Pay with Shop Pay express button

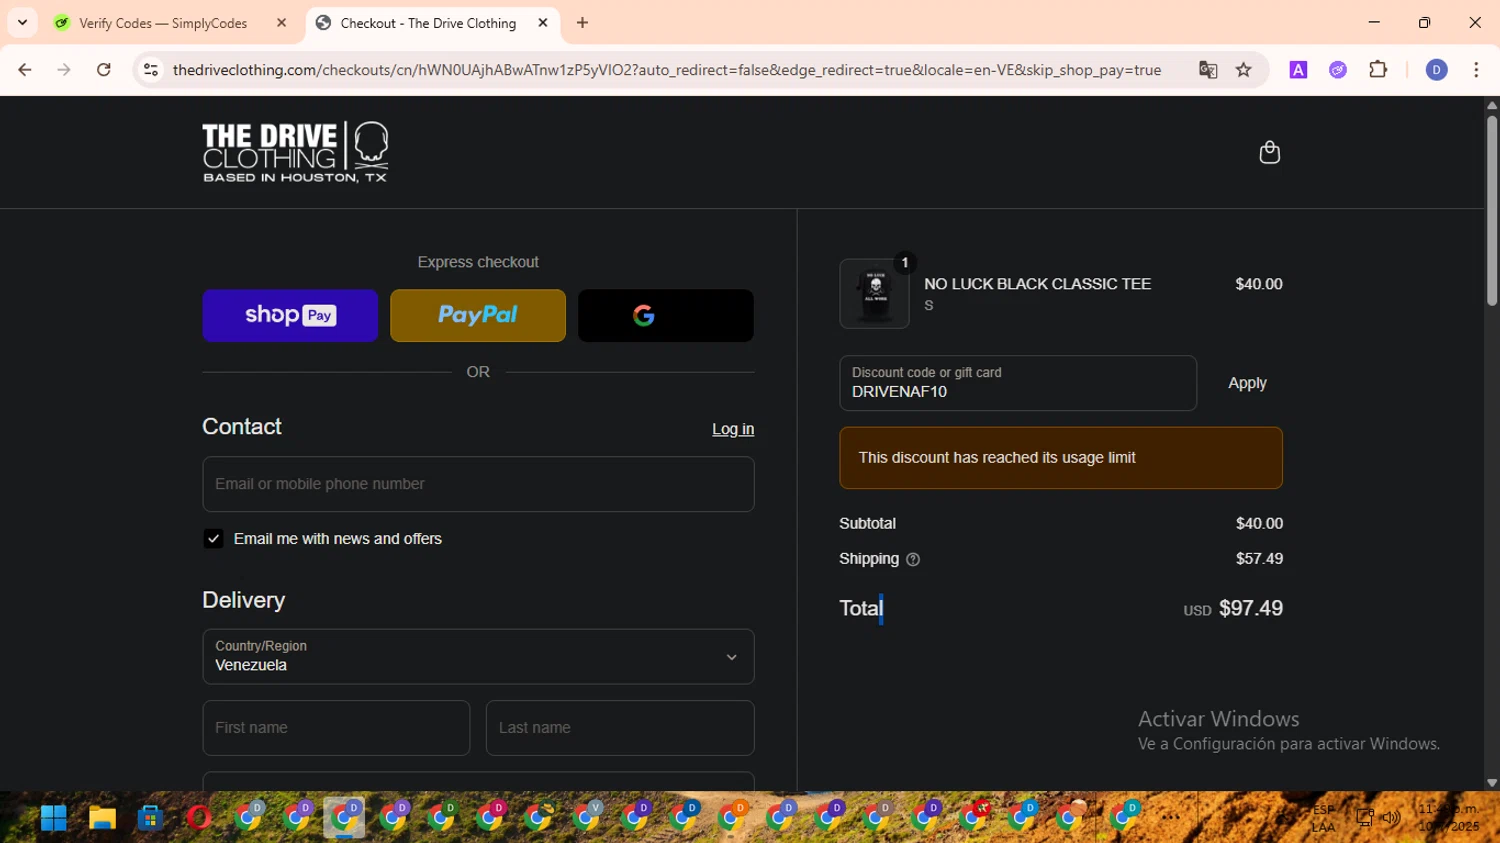[x=290, y=316]
